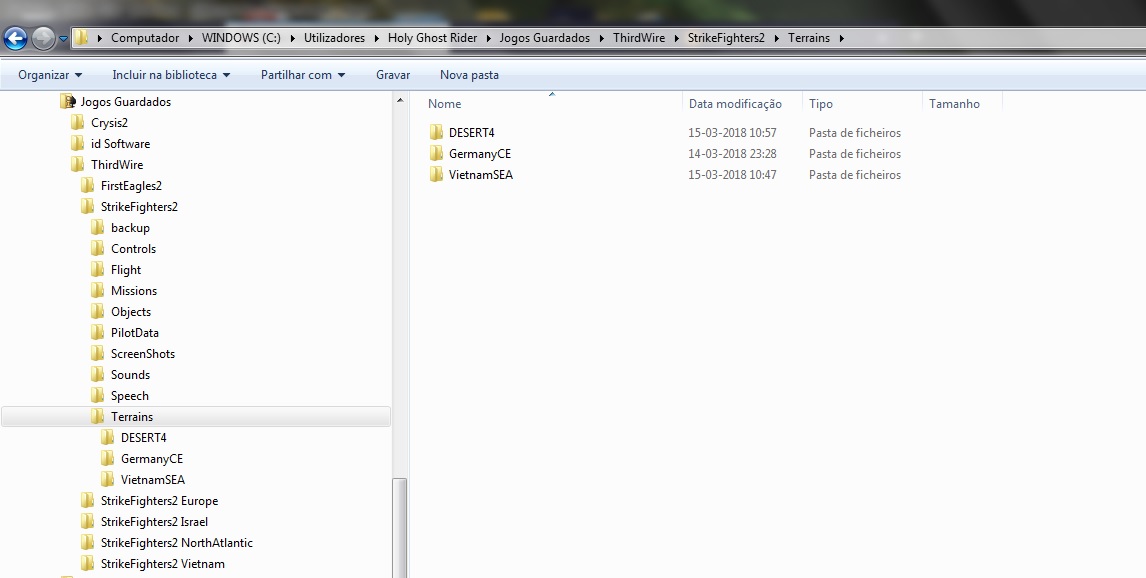
Task: Expand the breadcrumb arrow after Computador
Action: (191, 38)
